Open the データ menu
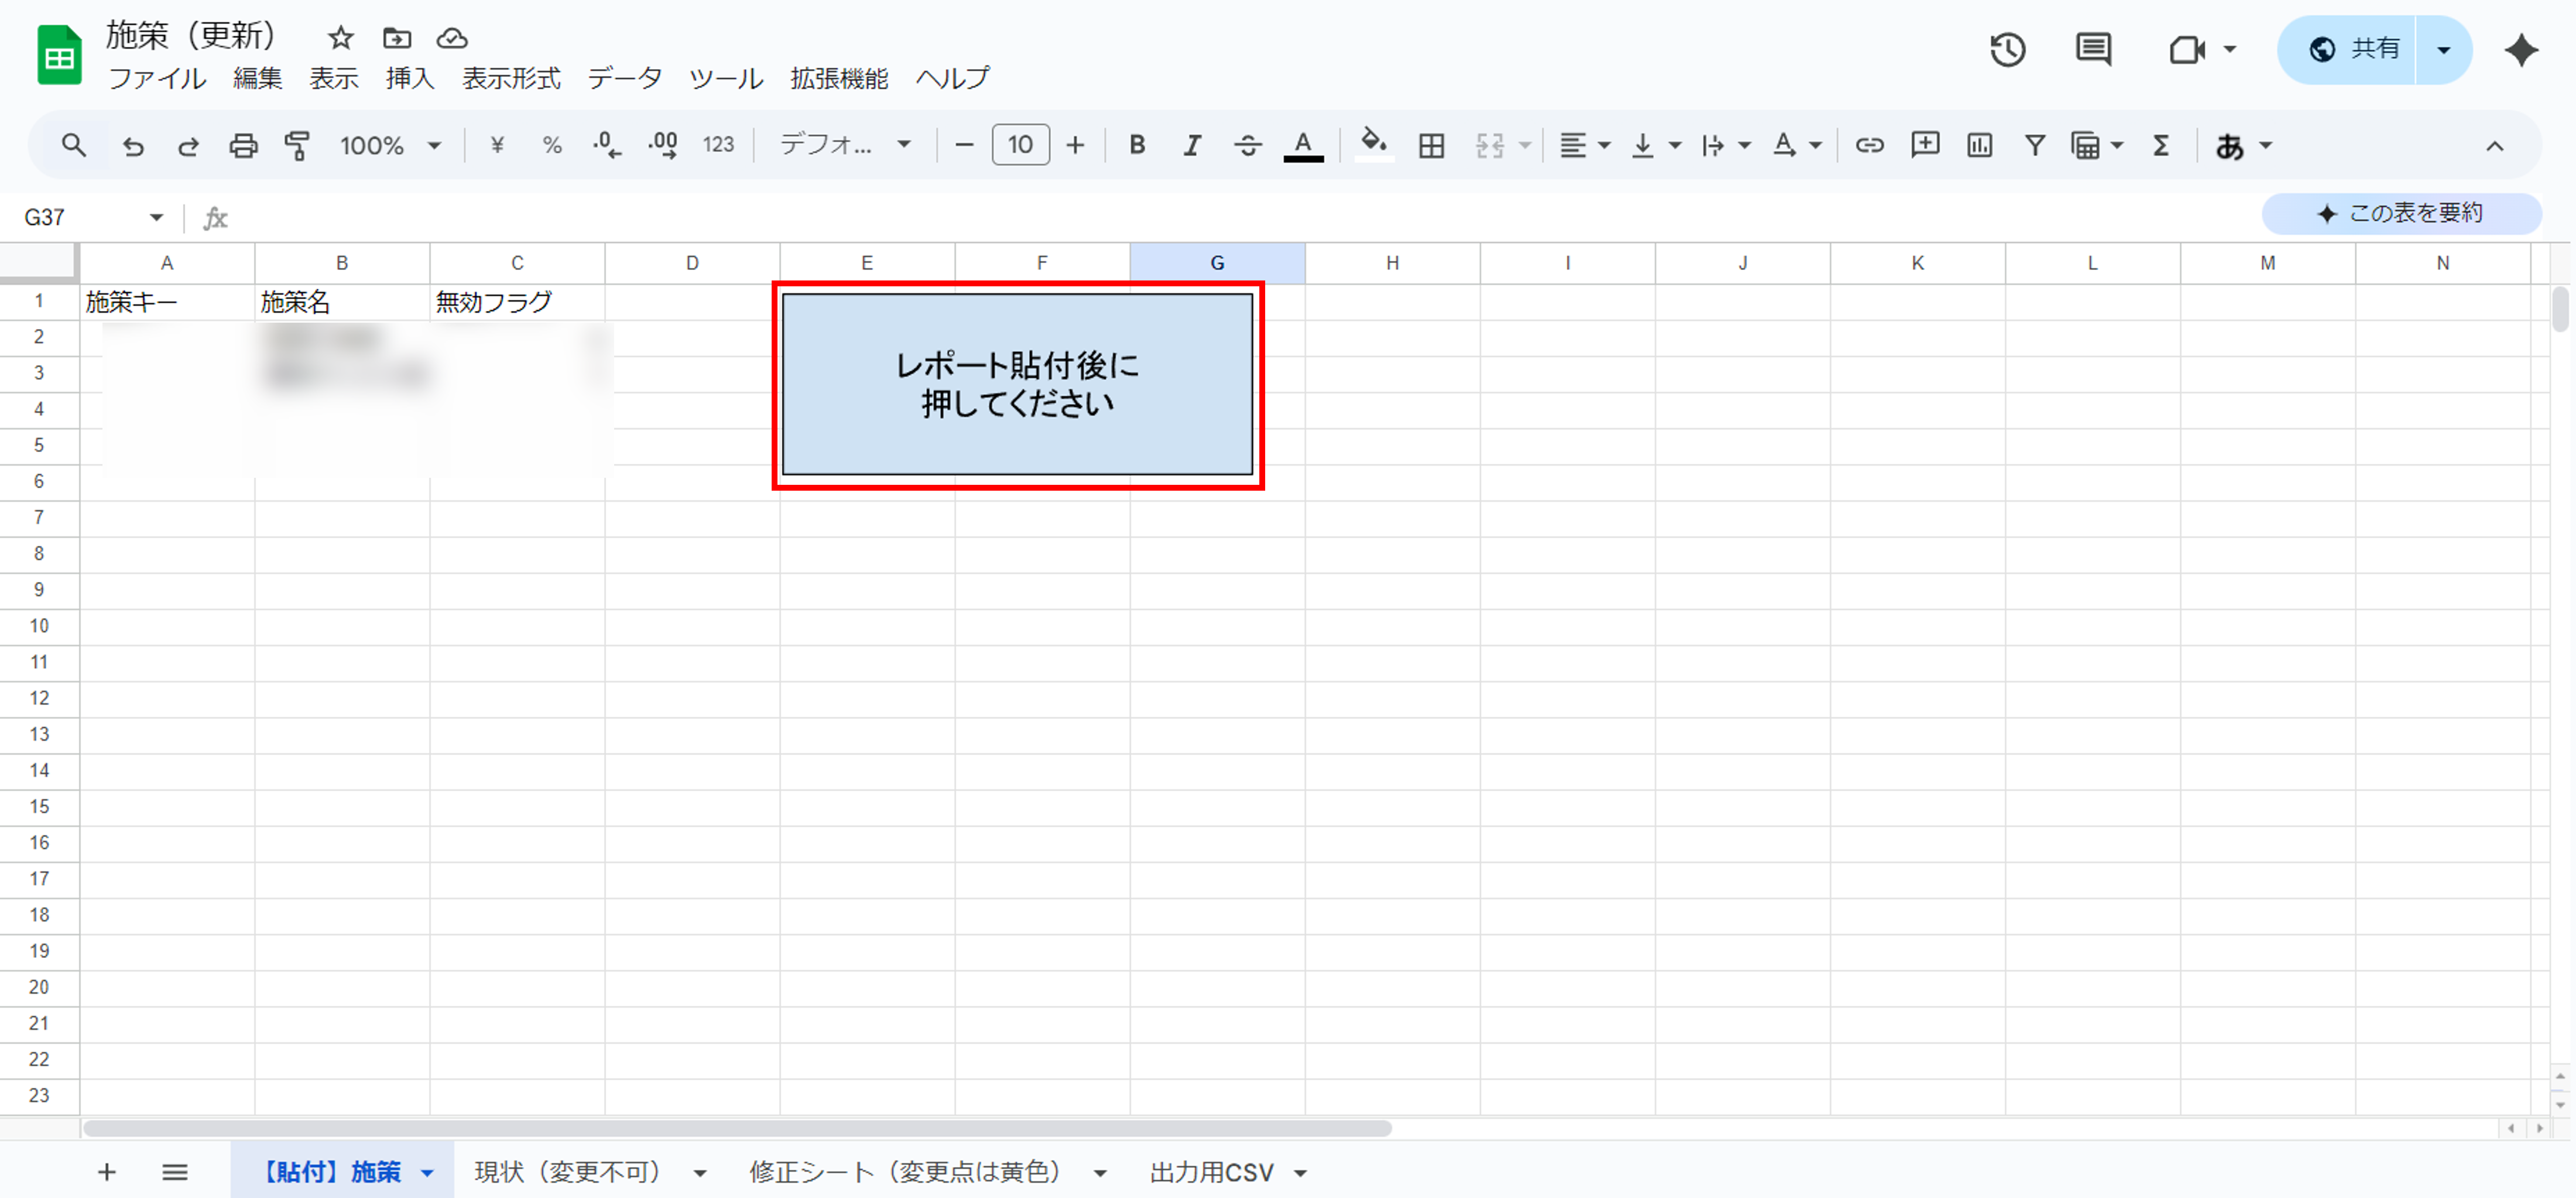 (624, 78)
